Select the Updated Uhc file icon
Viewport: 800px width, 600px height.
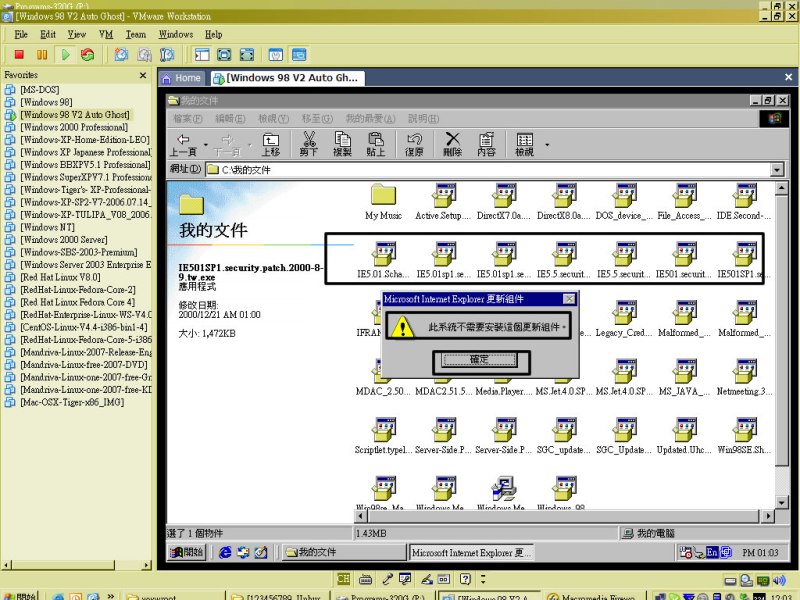[x=685, y=437]
